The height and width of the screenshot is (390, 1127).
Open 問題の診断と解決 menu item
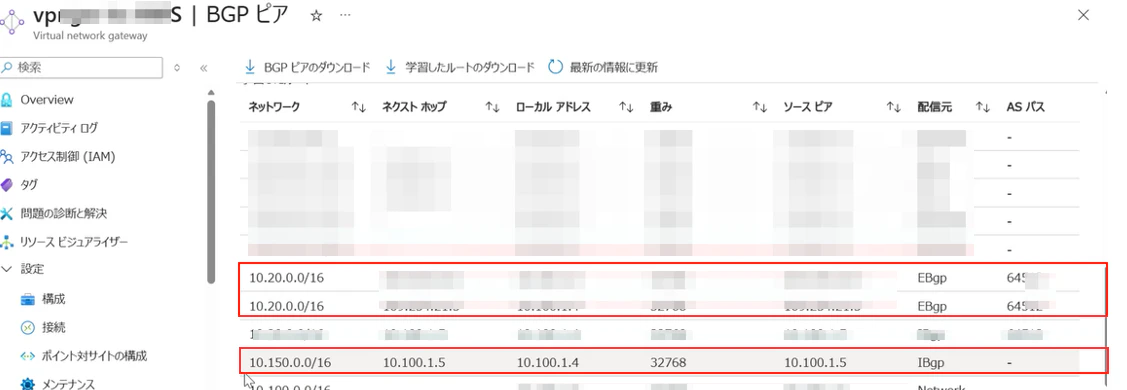[x=63, y=213]
